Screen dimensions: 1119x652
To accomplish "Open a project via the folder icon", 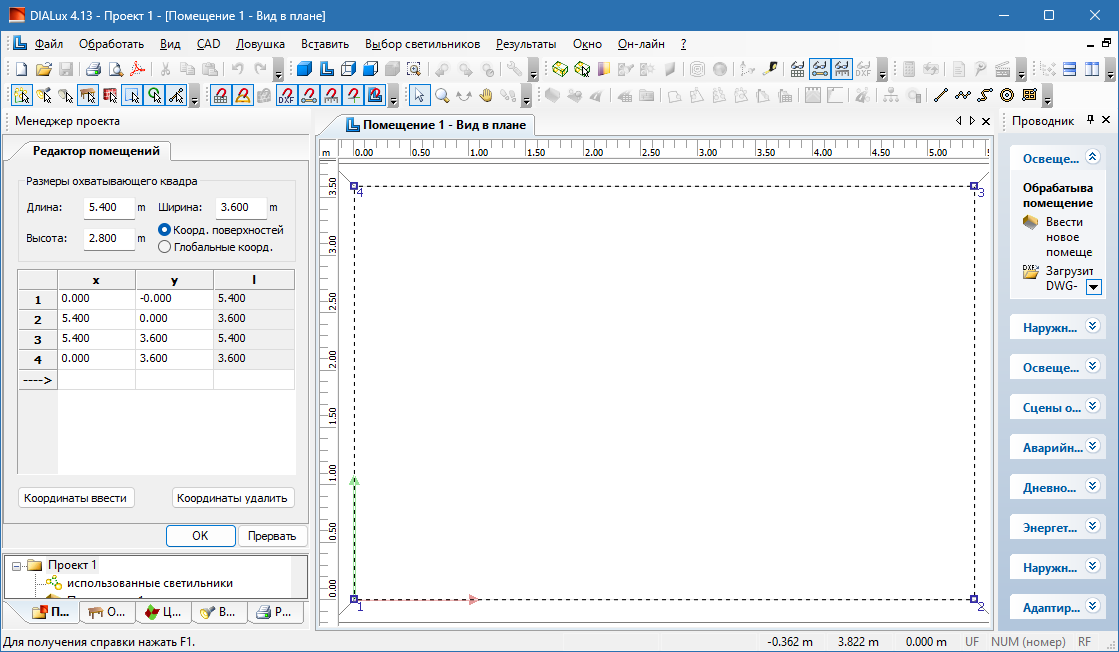I will click(44, 69).
